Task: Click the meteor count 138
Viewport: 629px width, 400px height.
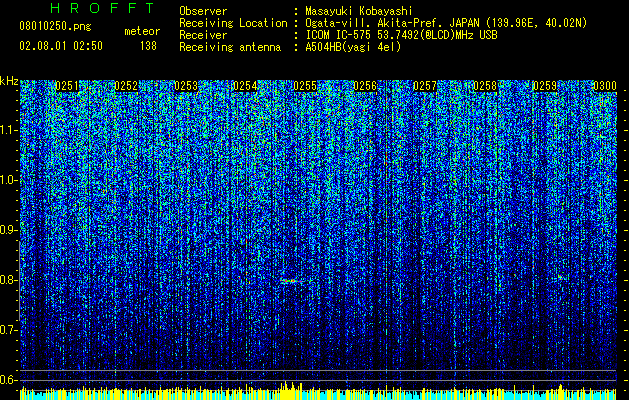Action: tap(148, 46)
